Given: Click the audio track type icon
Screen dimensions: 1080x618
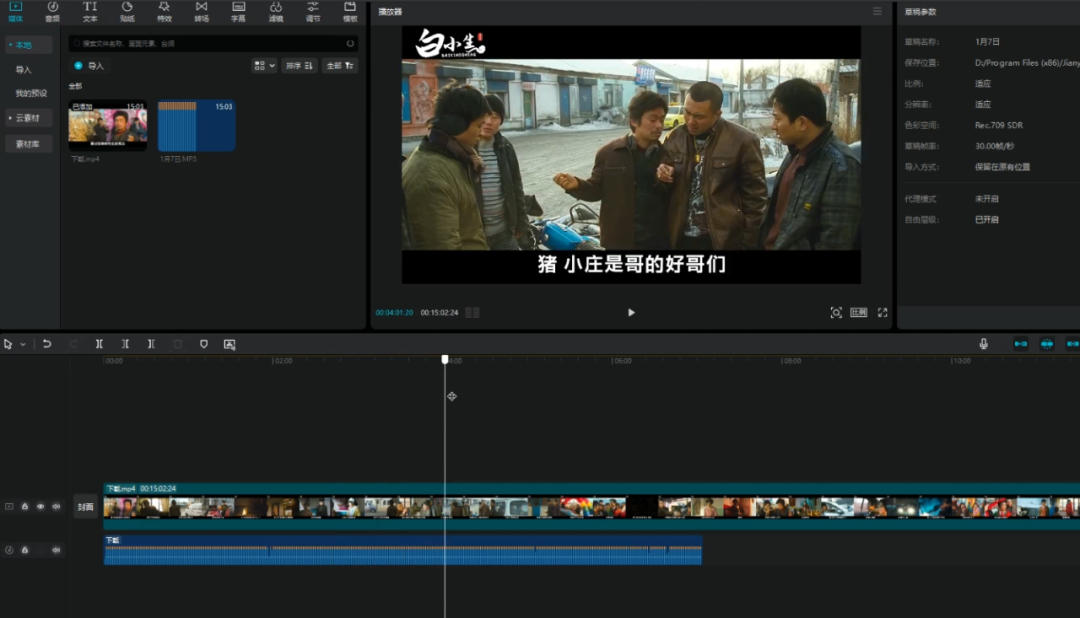Looking at the screenshot, I should click(x=9, y=550).
